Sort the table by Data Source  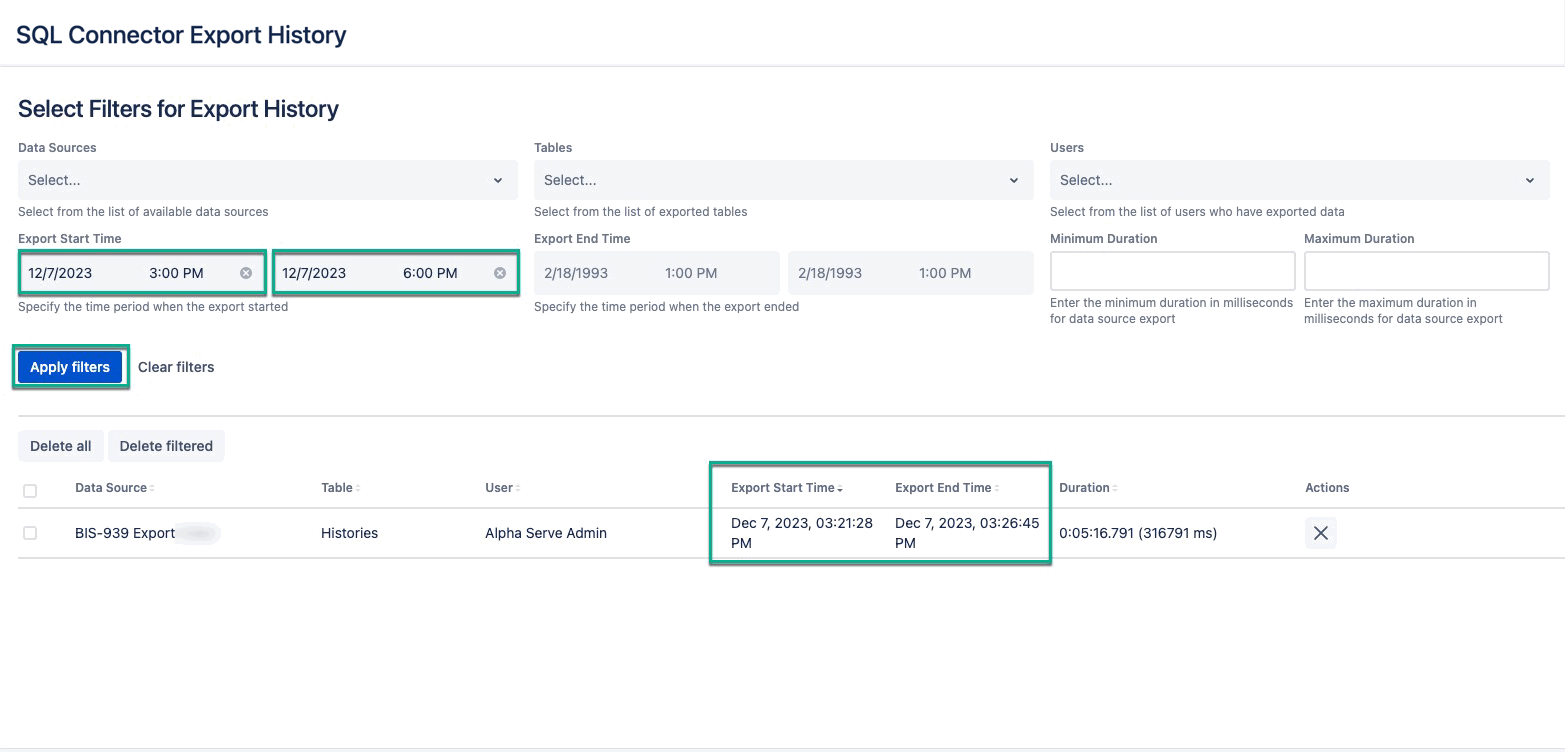coord(151,487)
